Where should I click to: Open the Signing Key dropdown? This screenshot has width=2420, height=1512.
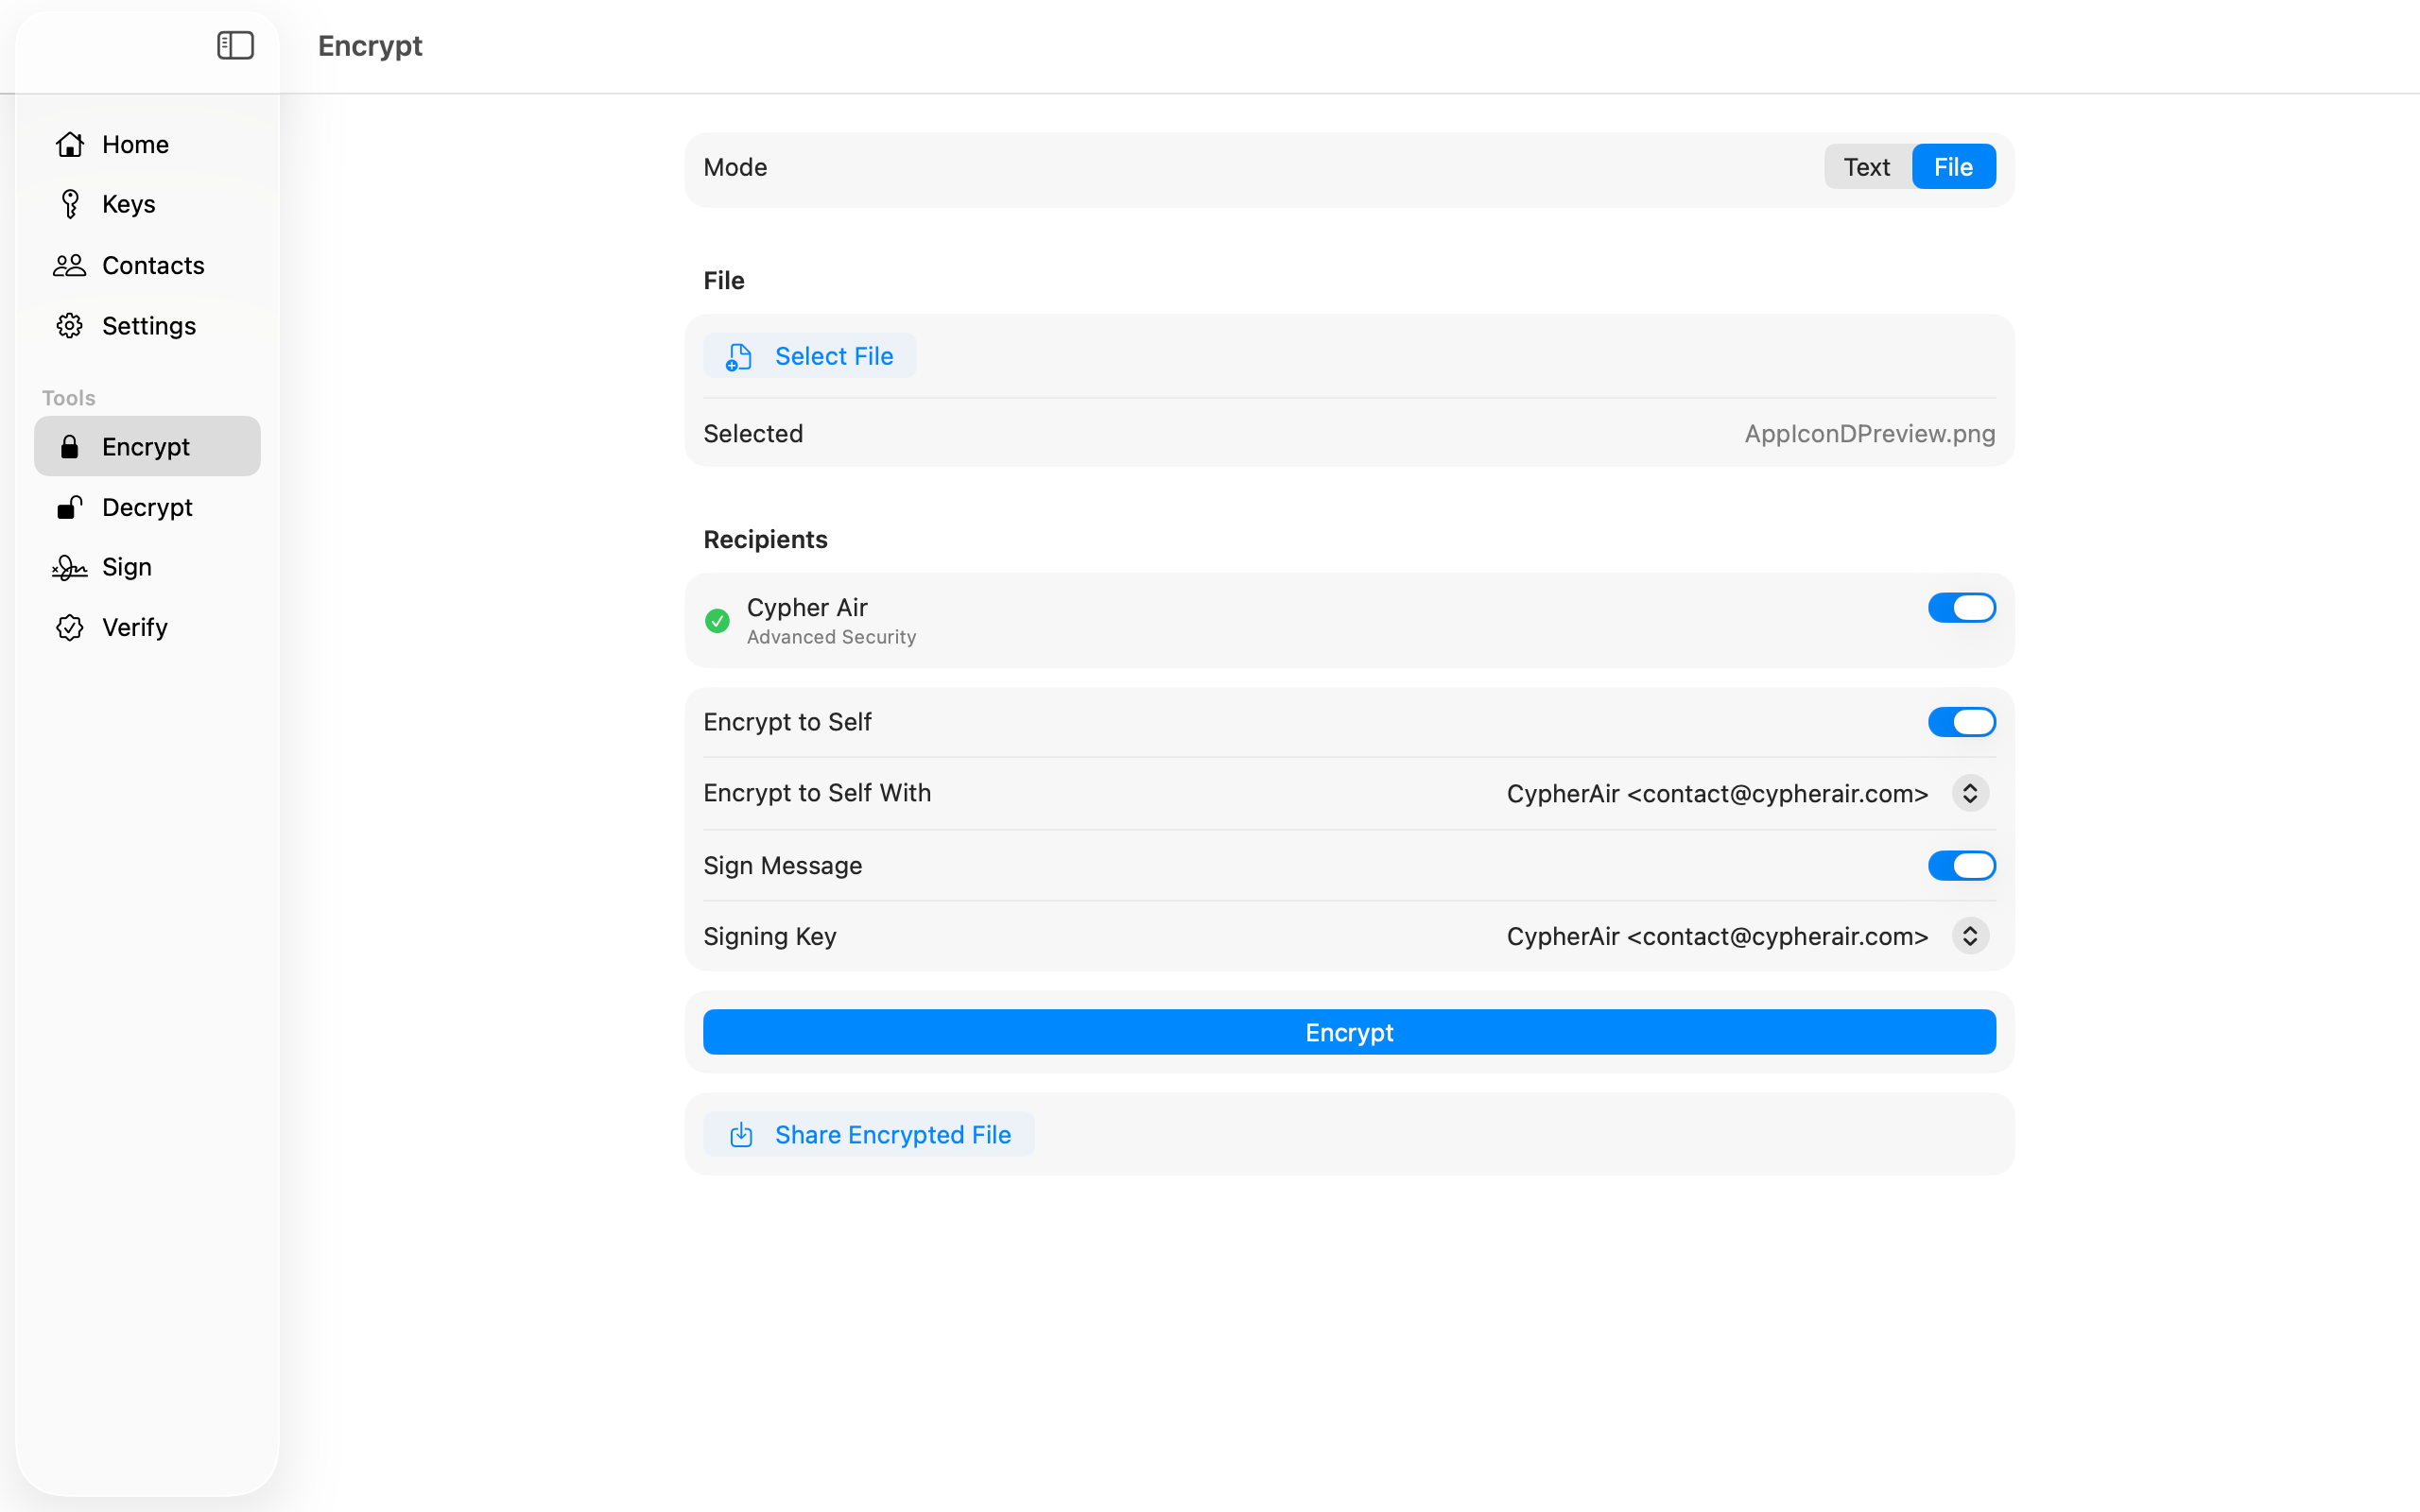[x=1969, y=936]
